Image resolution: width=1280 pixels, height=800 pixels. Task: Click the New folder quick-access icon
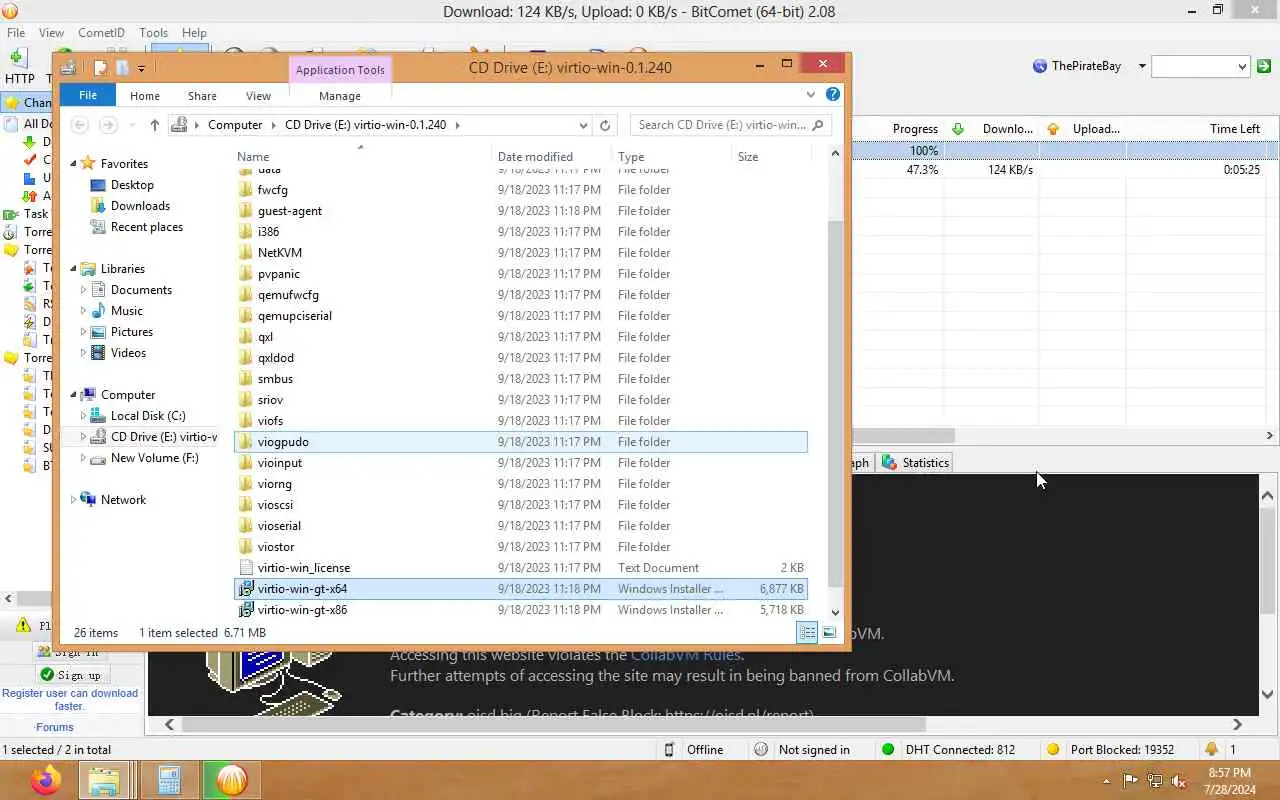click(x=122, y=67)
